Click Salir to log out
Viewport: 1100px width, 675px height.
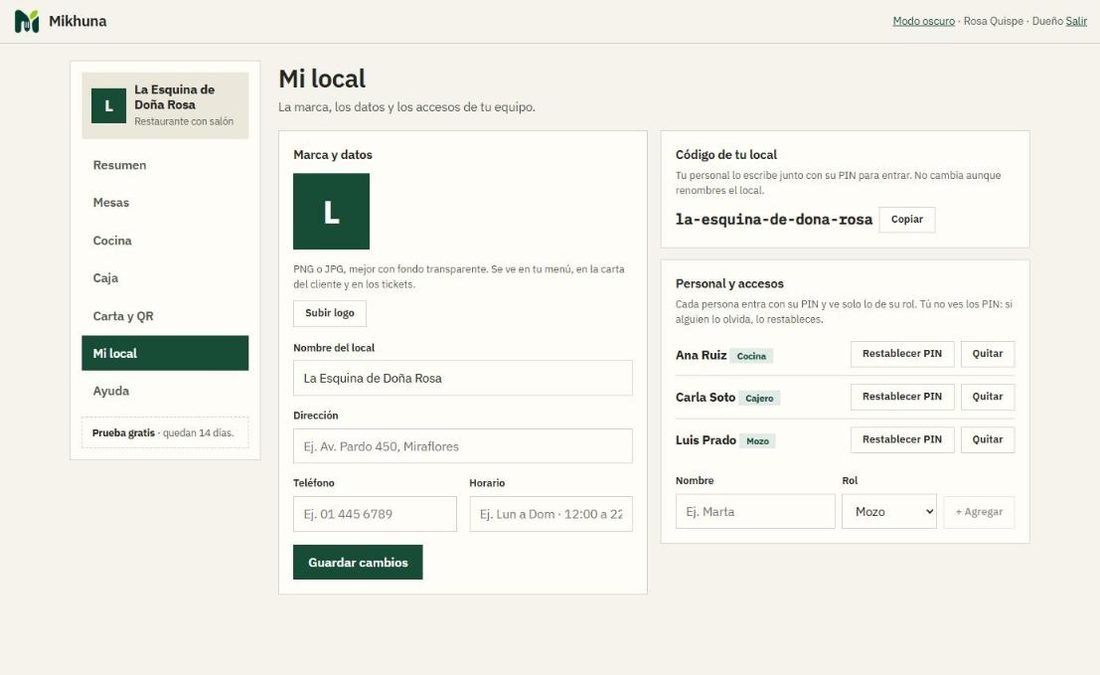click(1076, 21)
